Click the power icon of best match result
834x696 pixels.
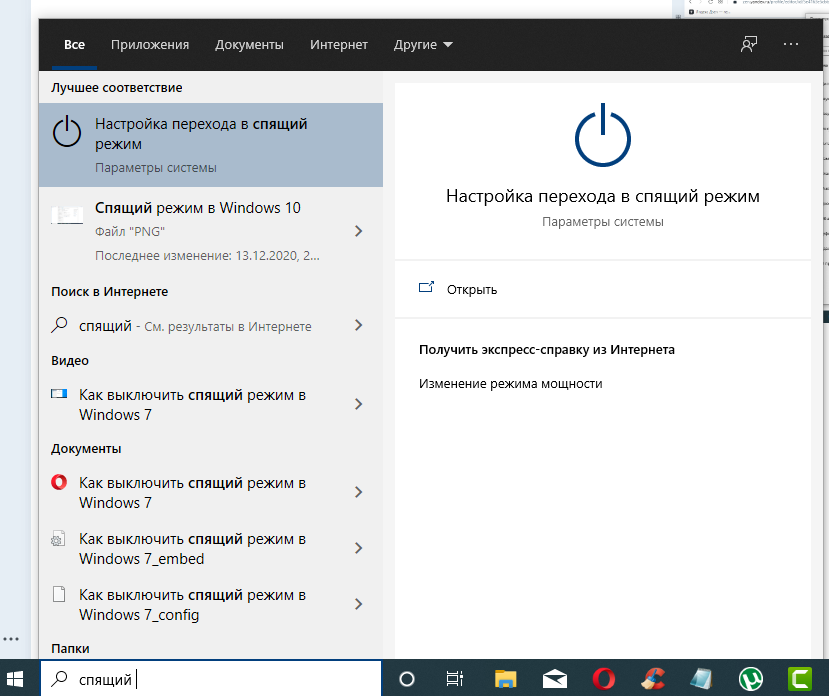click(67, 132)
